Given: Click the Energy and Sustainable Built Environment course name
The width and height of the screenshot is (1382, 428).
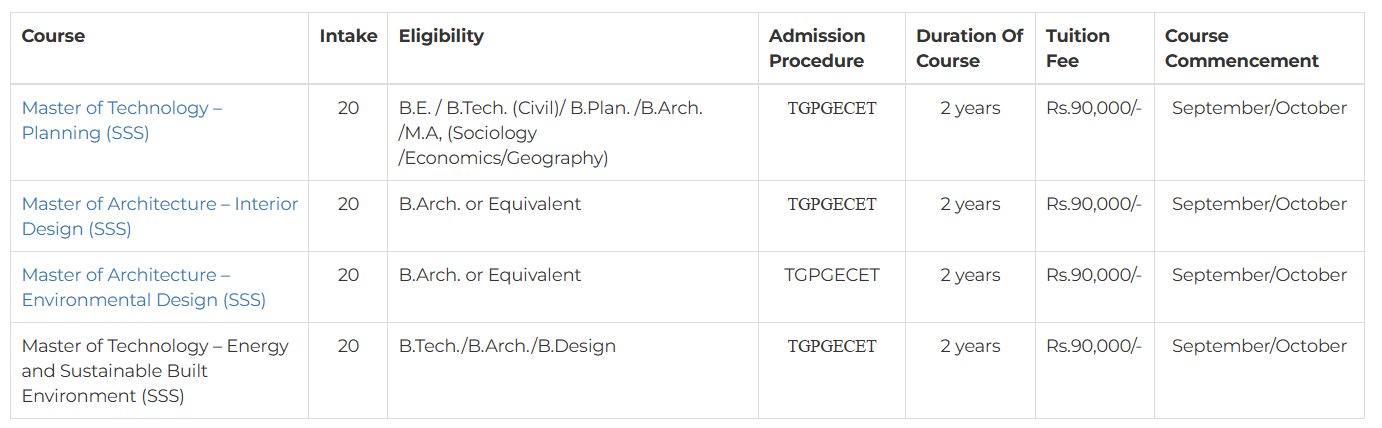Looking at the screenshot, I should pos(155,370).
